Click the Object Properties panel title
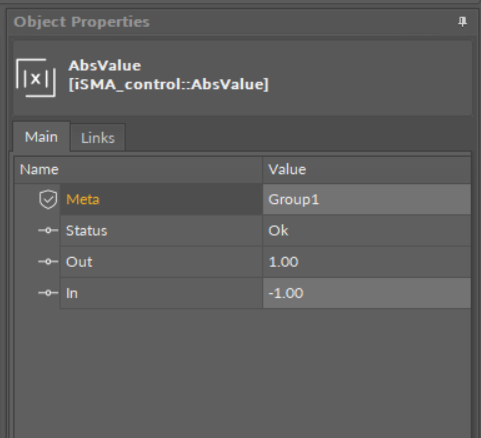Screen dimensions: 481x438 (x=82, y=22)
